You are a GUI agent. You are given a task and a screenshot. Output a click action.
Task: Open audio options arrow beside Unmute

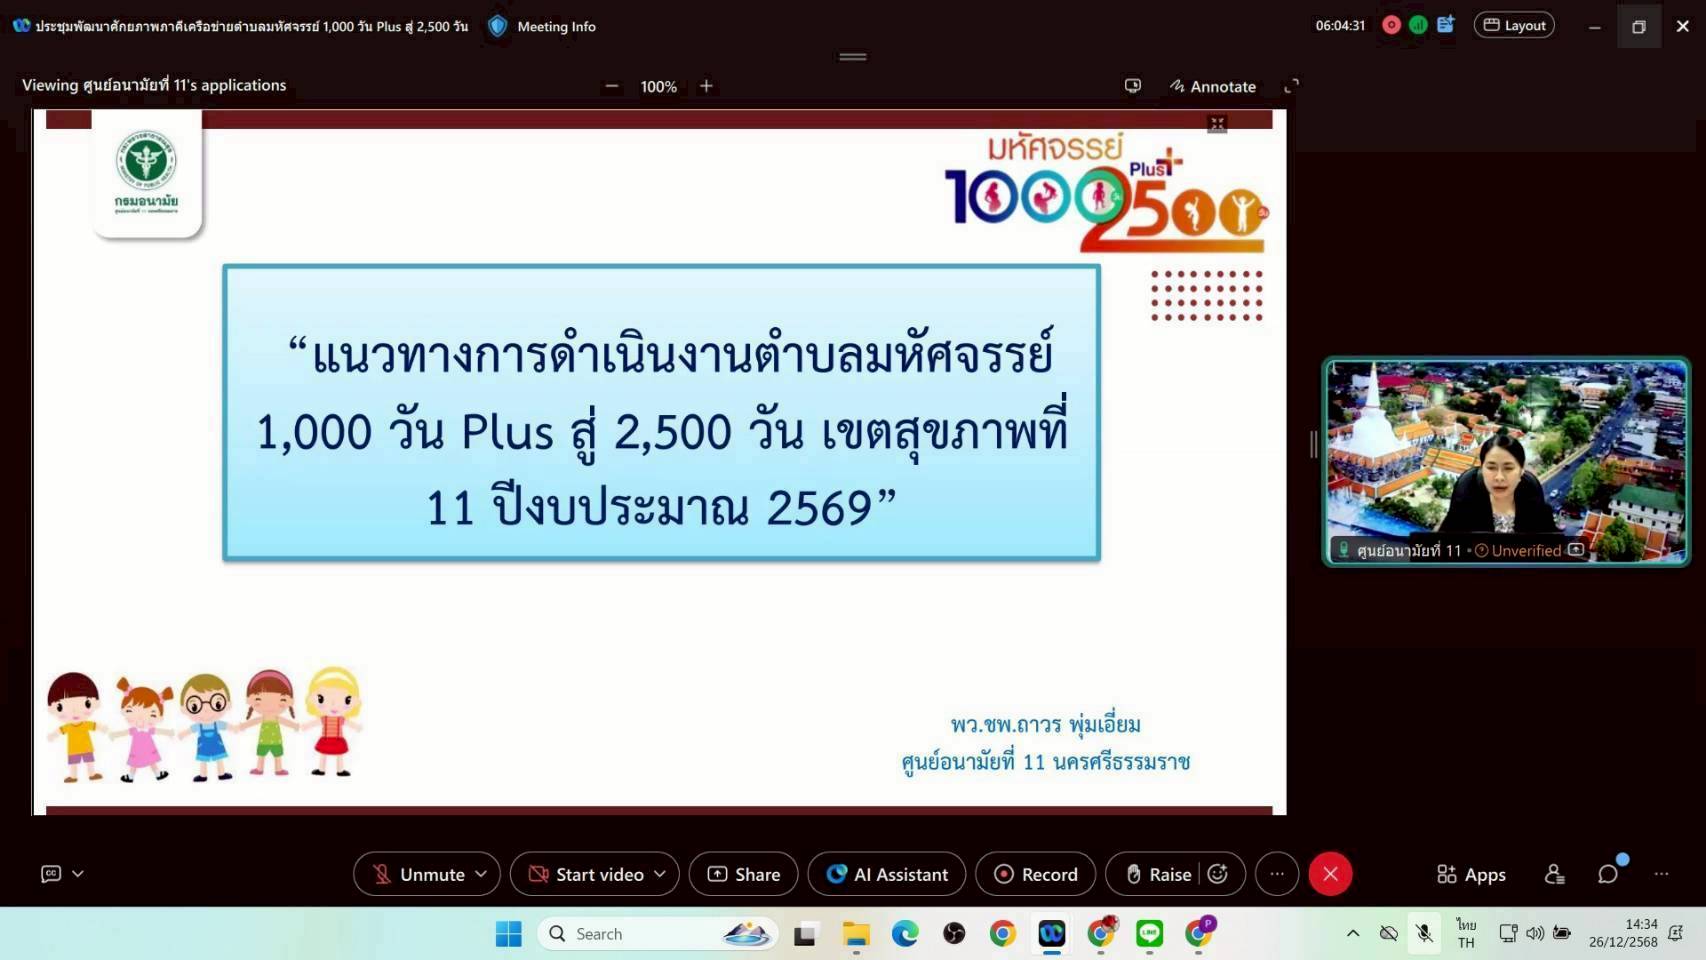click(x=481, y=874)
